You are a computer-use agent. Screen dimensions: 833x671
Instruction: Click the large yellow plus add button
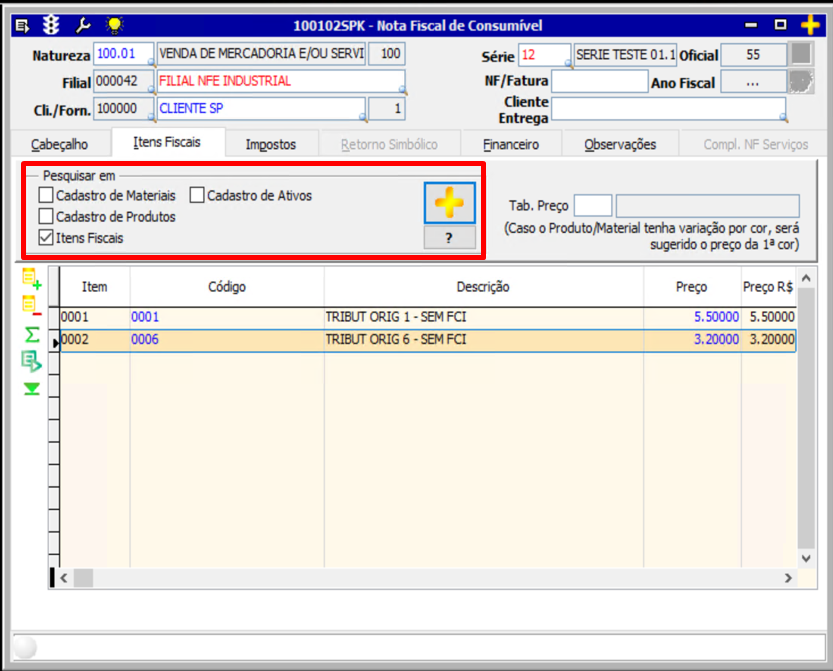(x=449, y=202)
